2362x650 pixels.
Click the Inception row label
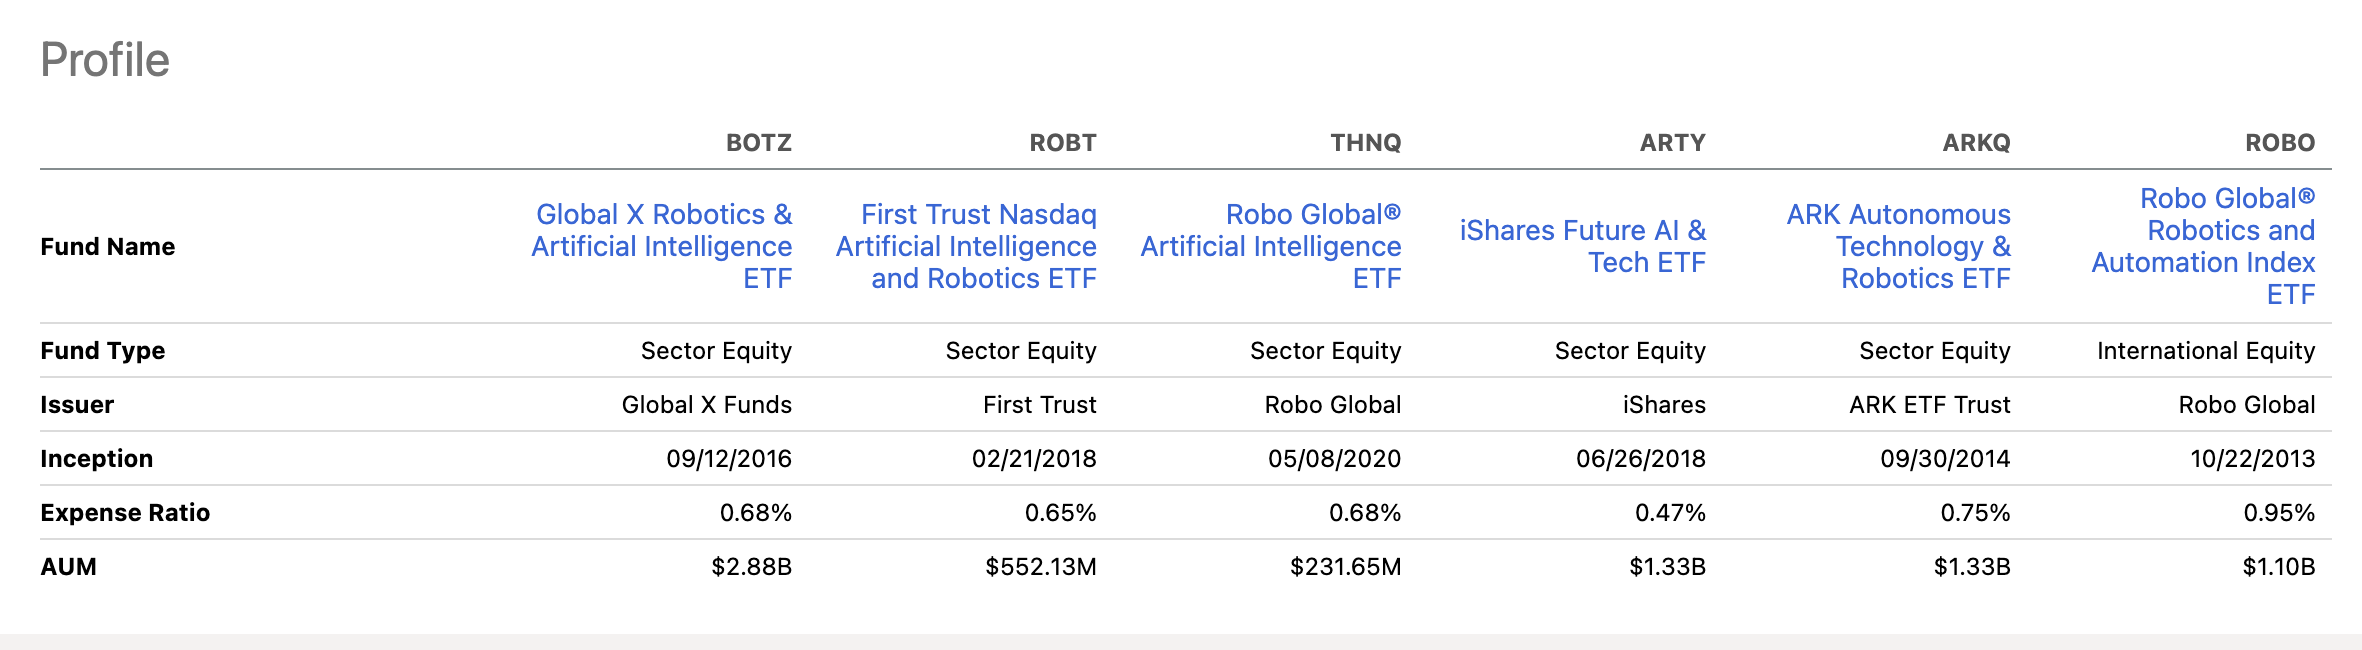point(97,459)
